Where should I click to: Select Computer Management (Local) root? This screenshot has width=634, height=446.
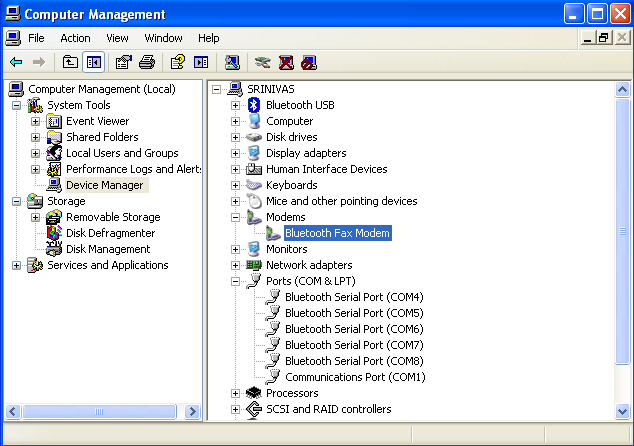pyautogui.click(x=102, y=89)
